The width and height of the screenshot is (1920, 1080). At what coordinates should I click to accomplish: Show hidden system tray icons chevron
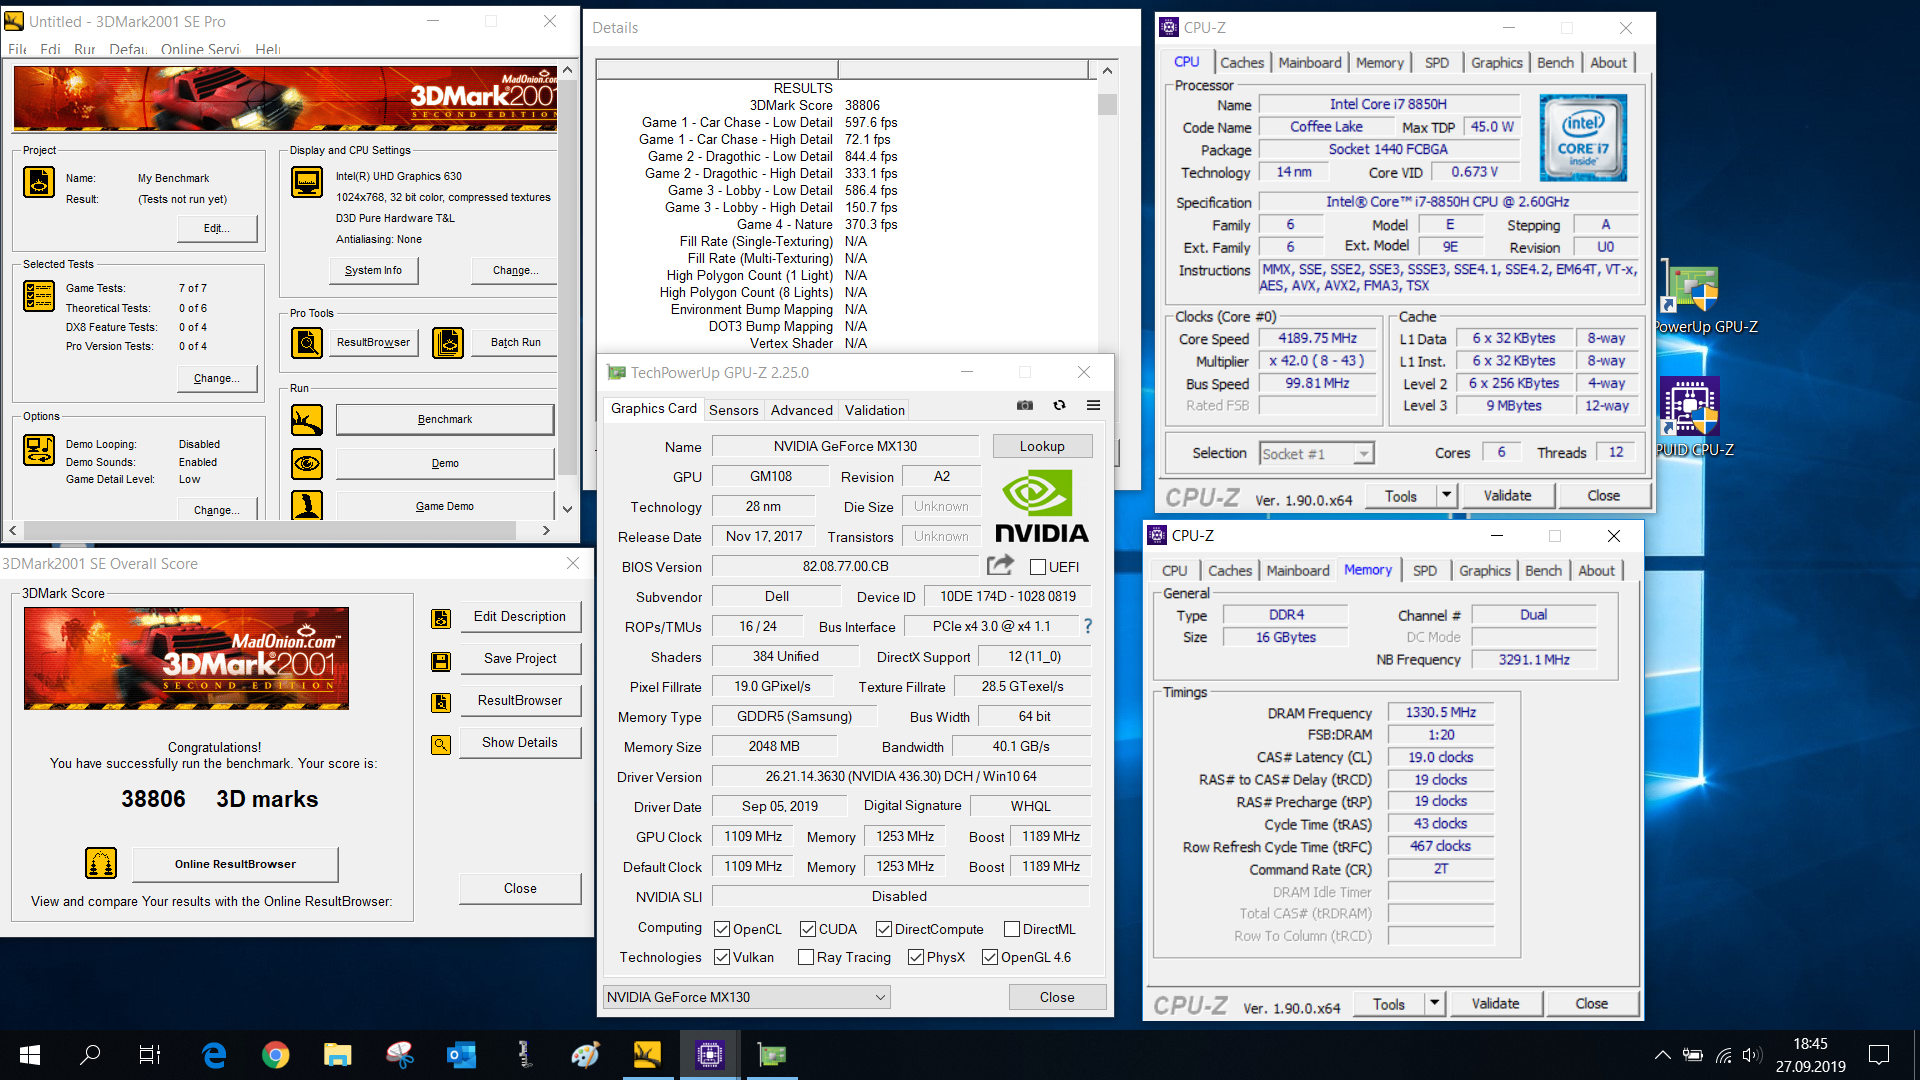click(1662, 1054)
